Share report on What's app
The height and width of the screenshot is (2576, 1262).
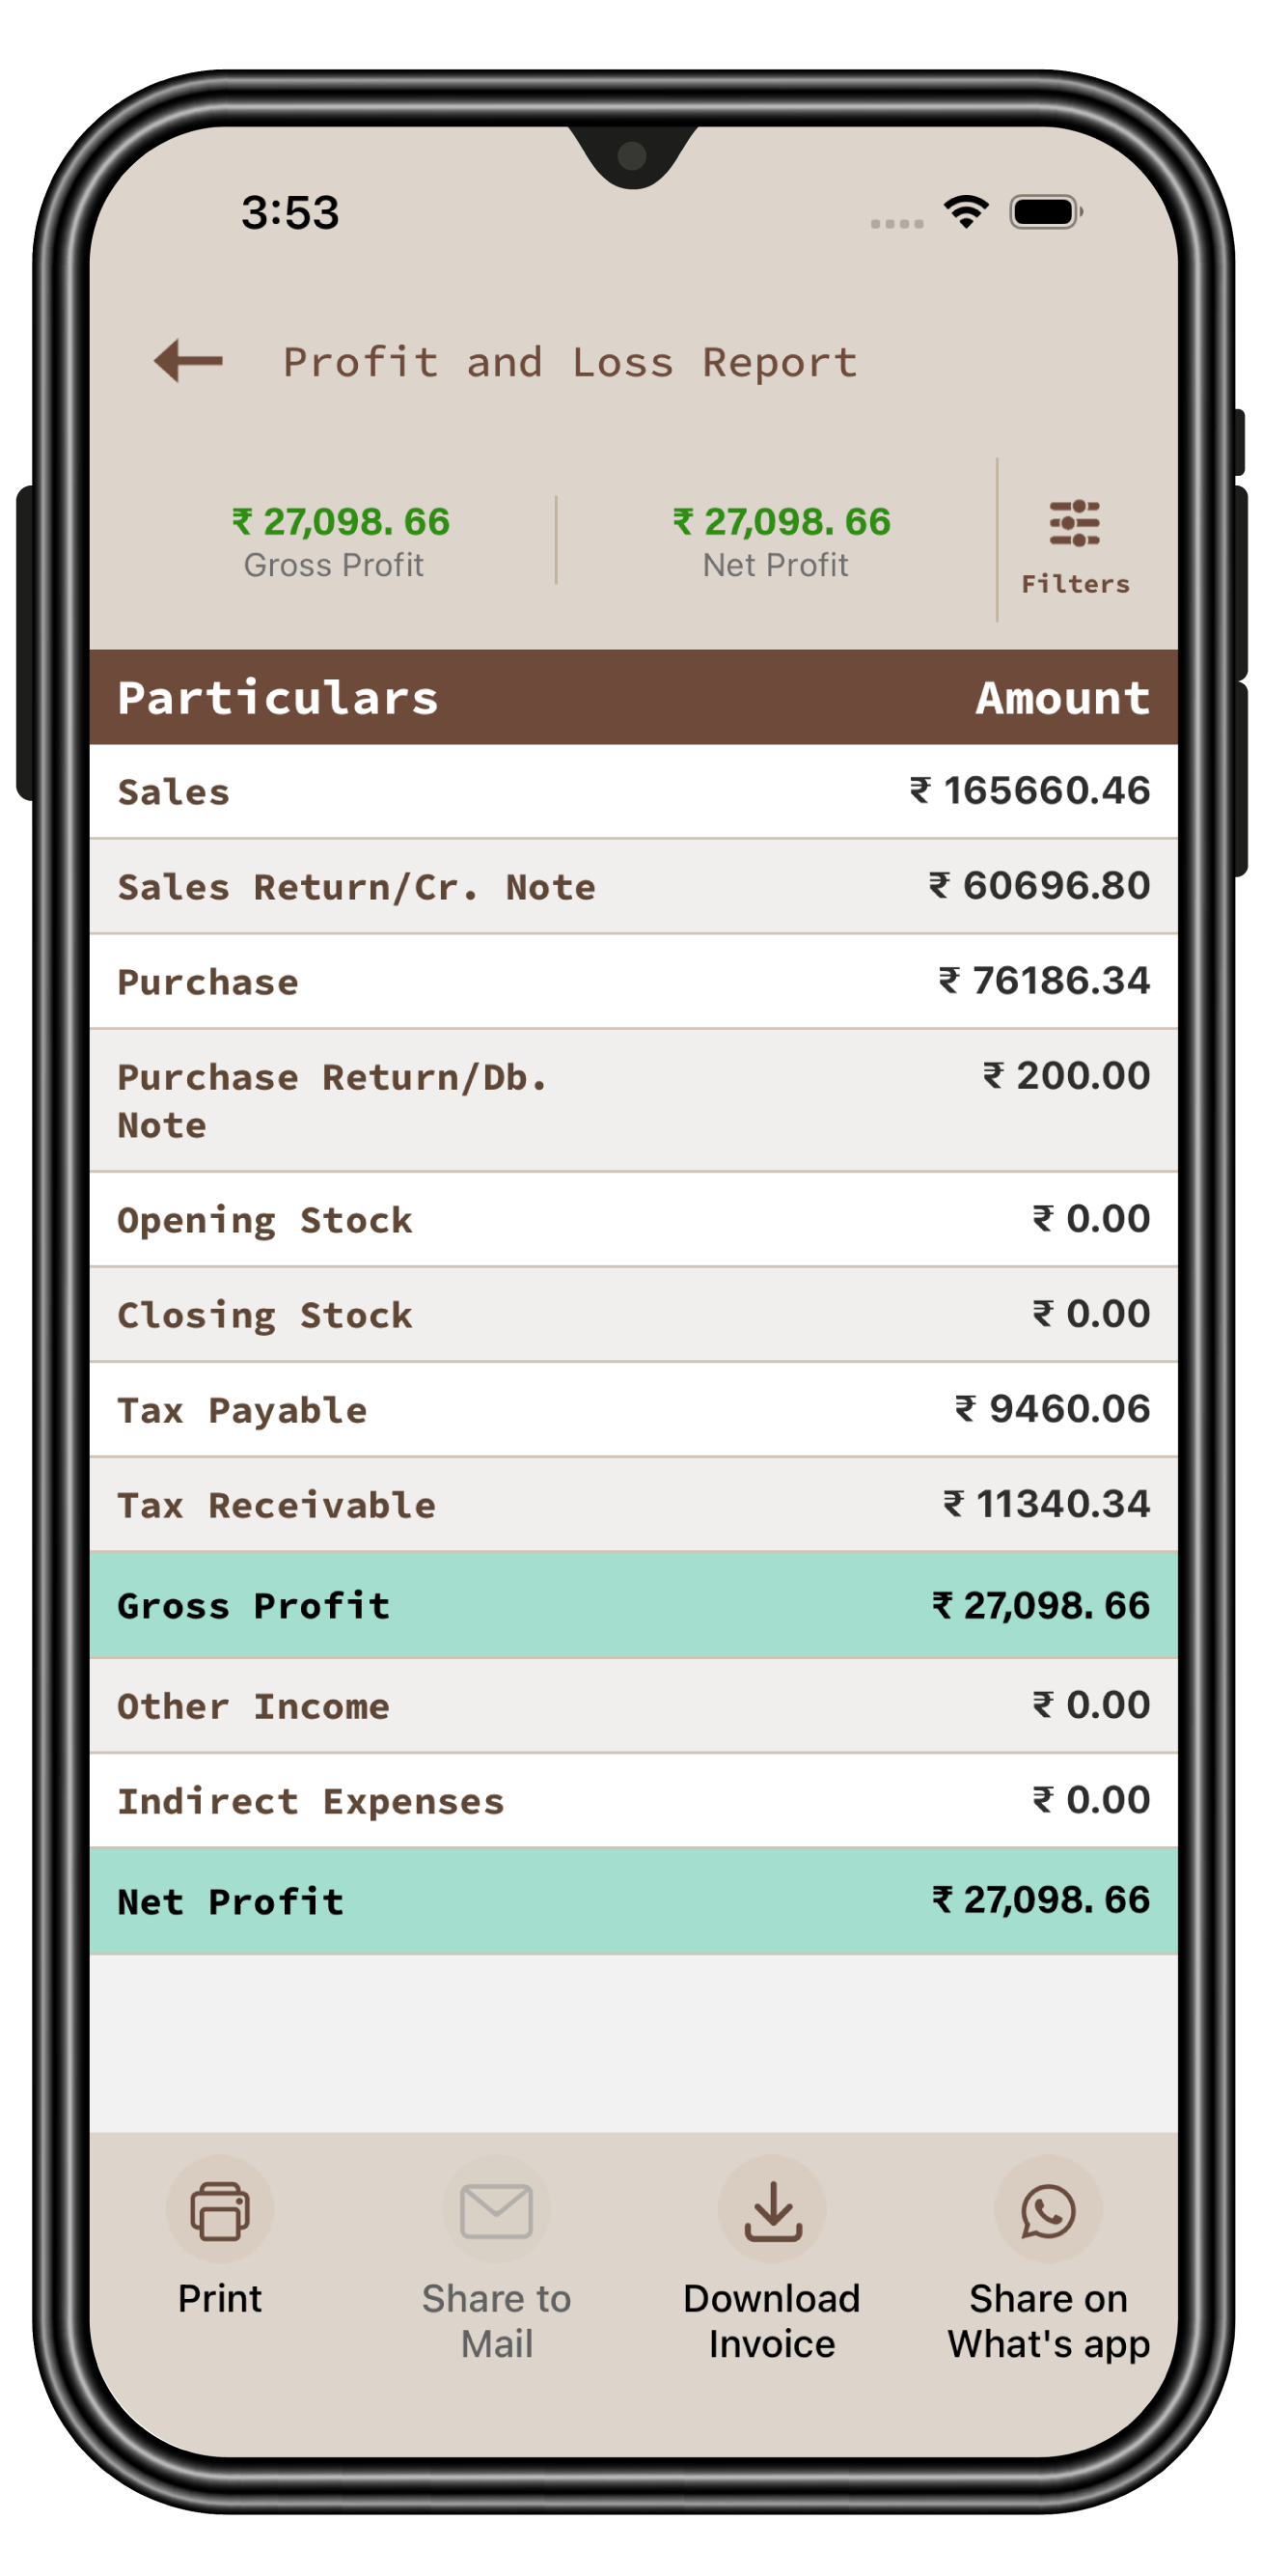(1048, 2211)
